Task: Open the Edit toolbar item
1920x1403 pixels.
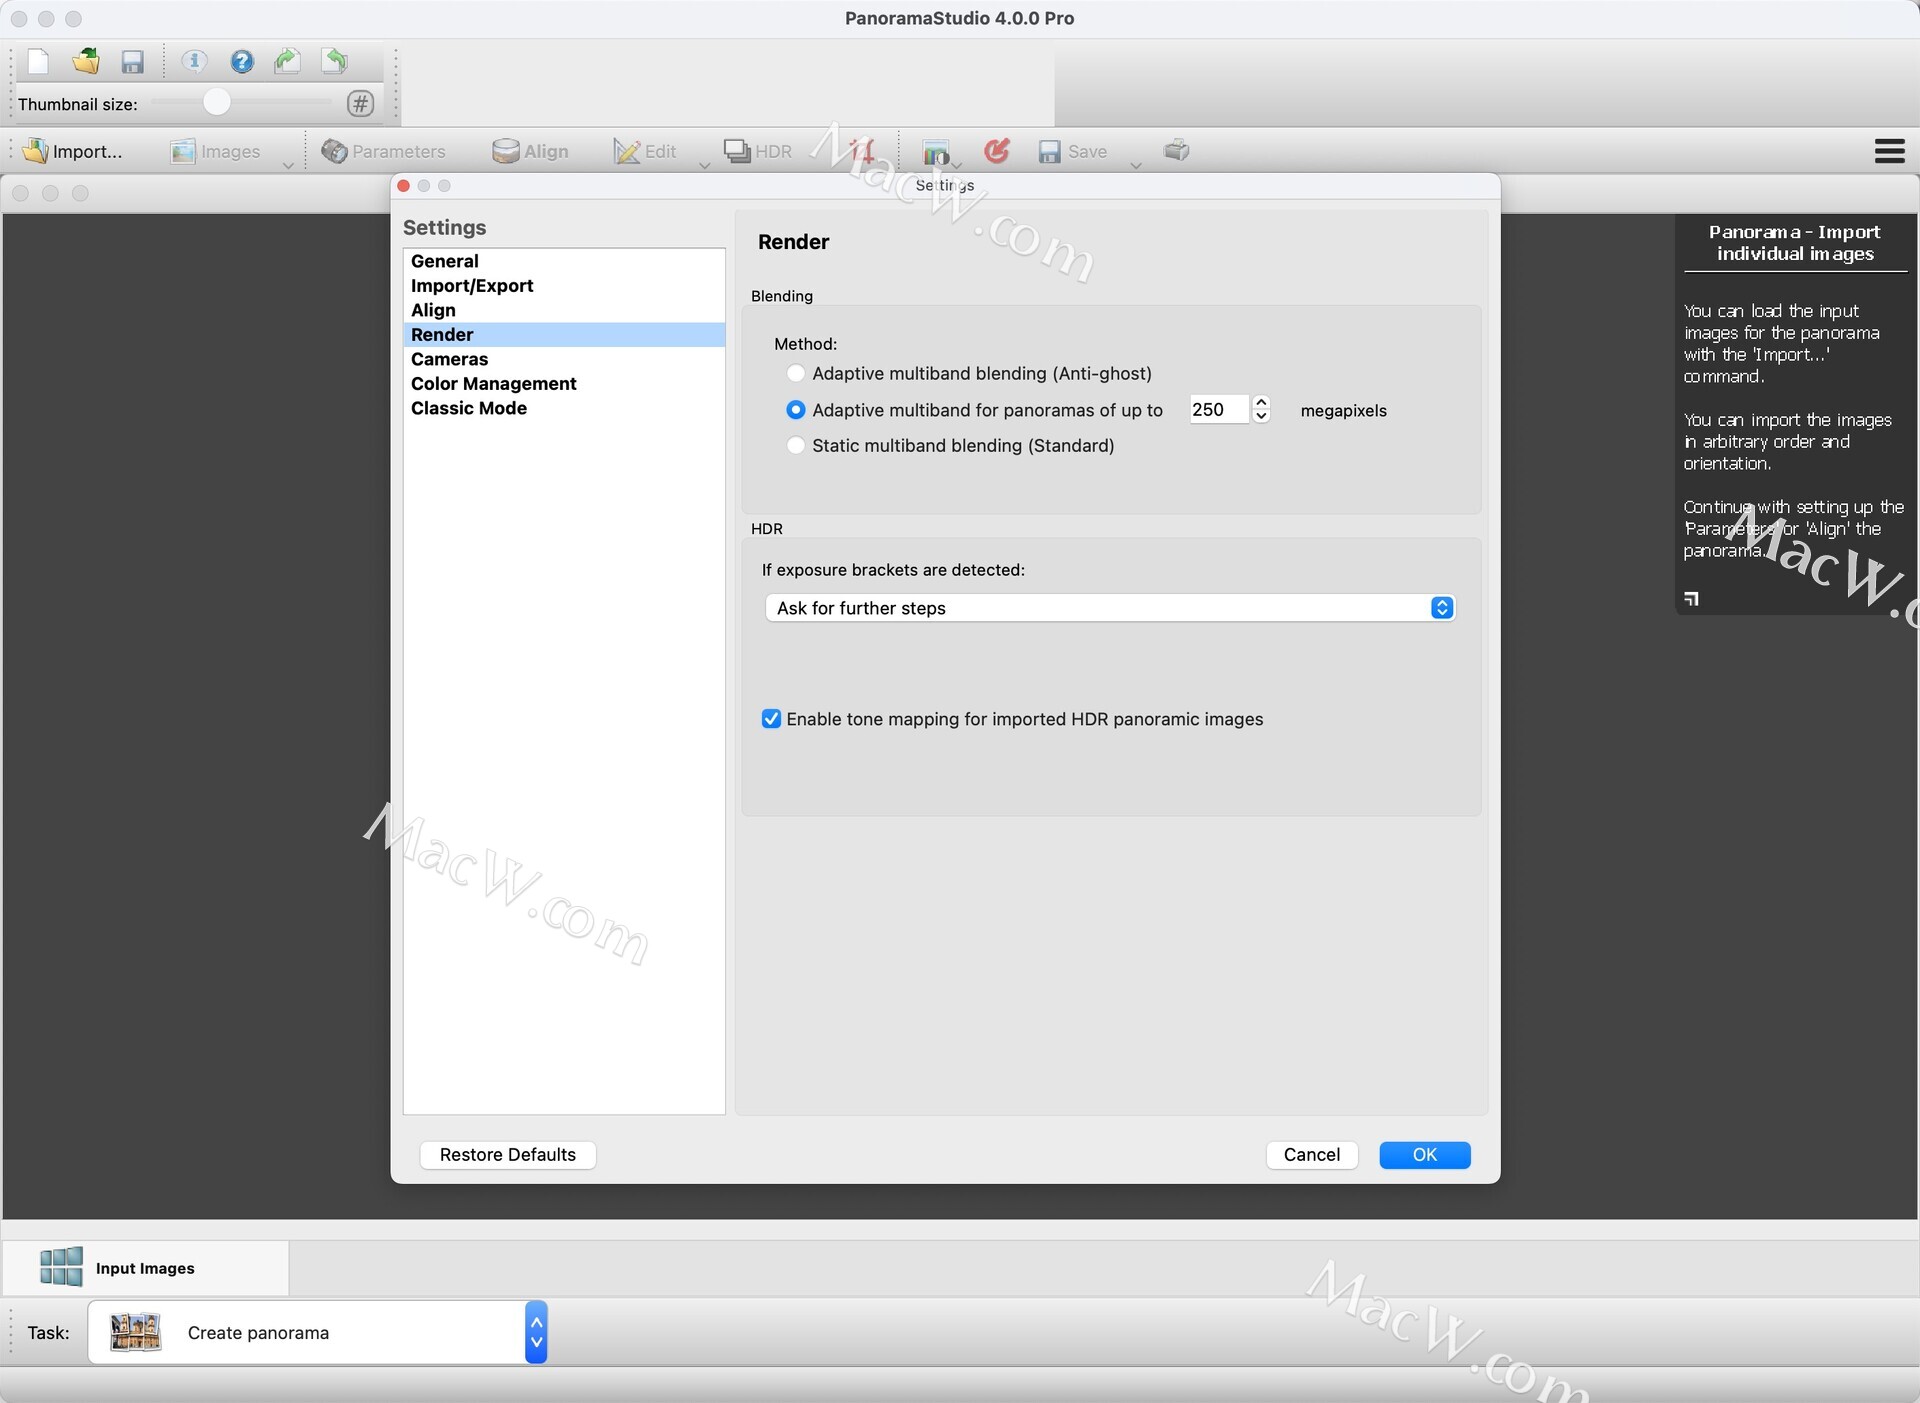Action: pos(645,151)
